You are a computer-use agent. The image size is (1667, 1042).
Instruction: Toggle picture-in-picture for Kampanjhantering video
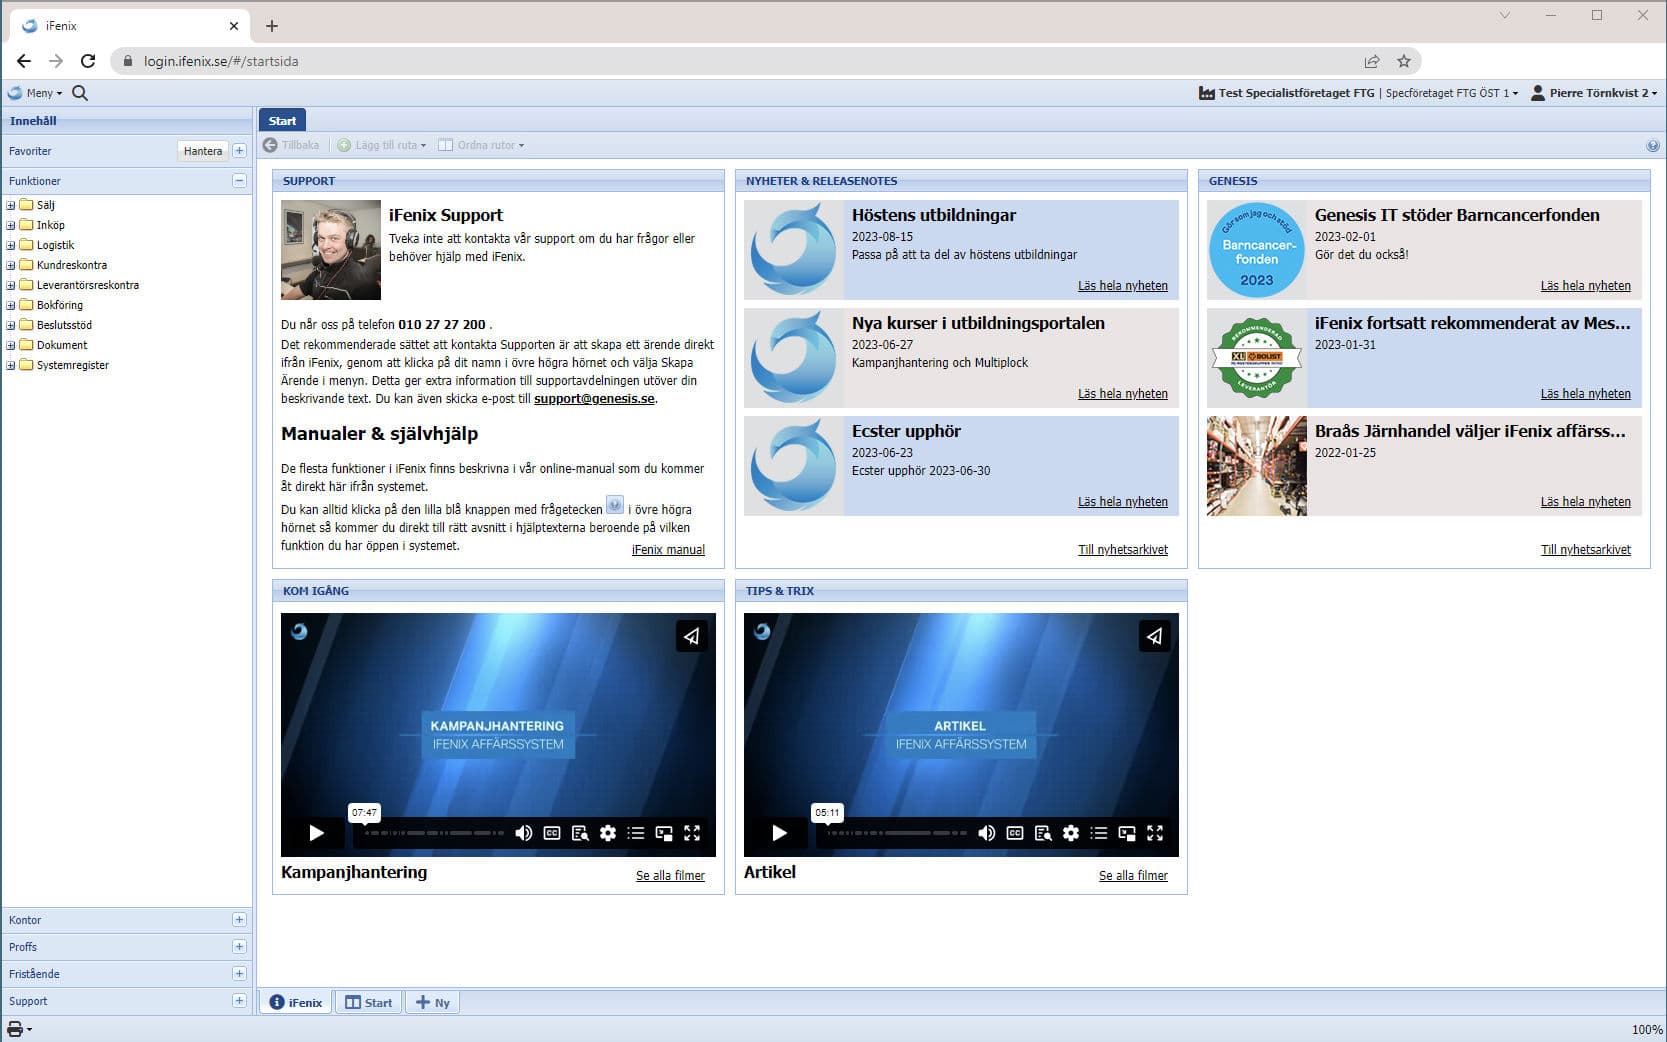pos(664,833)
